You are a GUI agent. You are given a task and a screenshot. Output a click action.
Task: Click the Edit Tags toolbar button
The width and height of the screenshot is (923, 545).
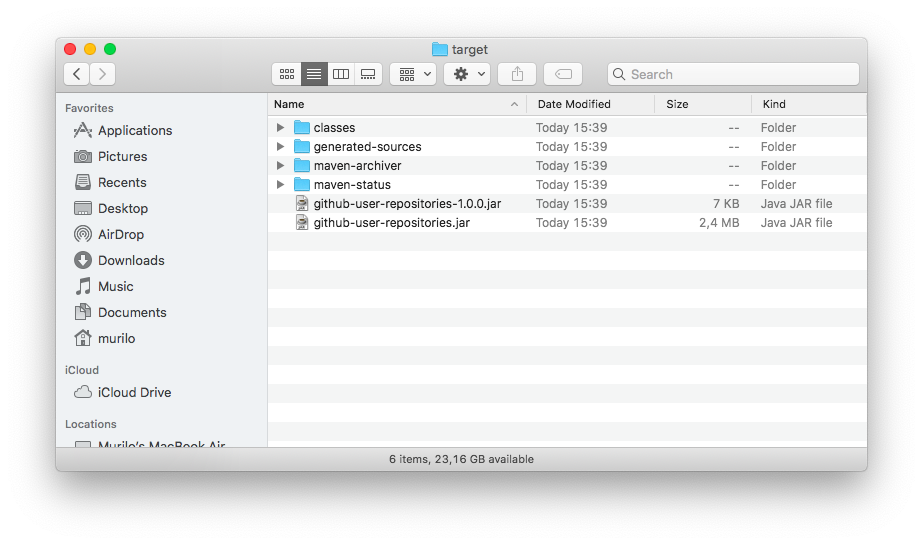(563, 74)
